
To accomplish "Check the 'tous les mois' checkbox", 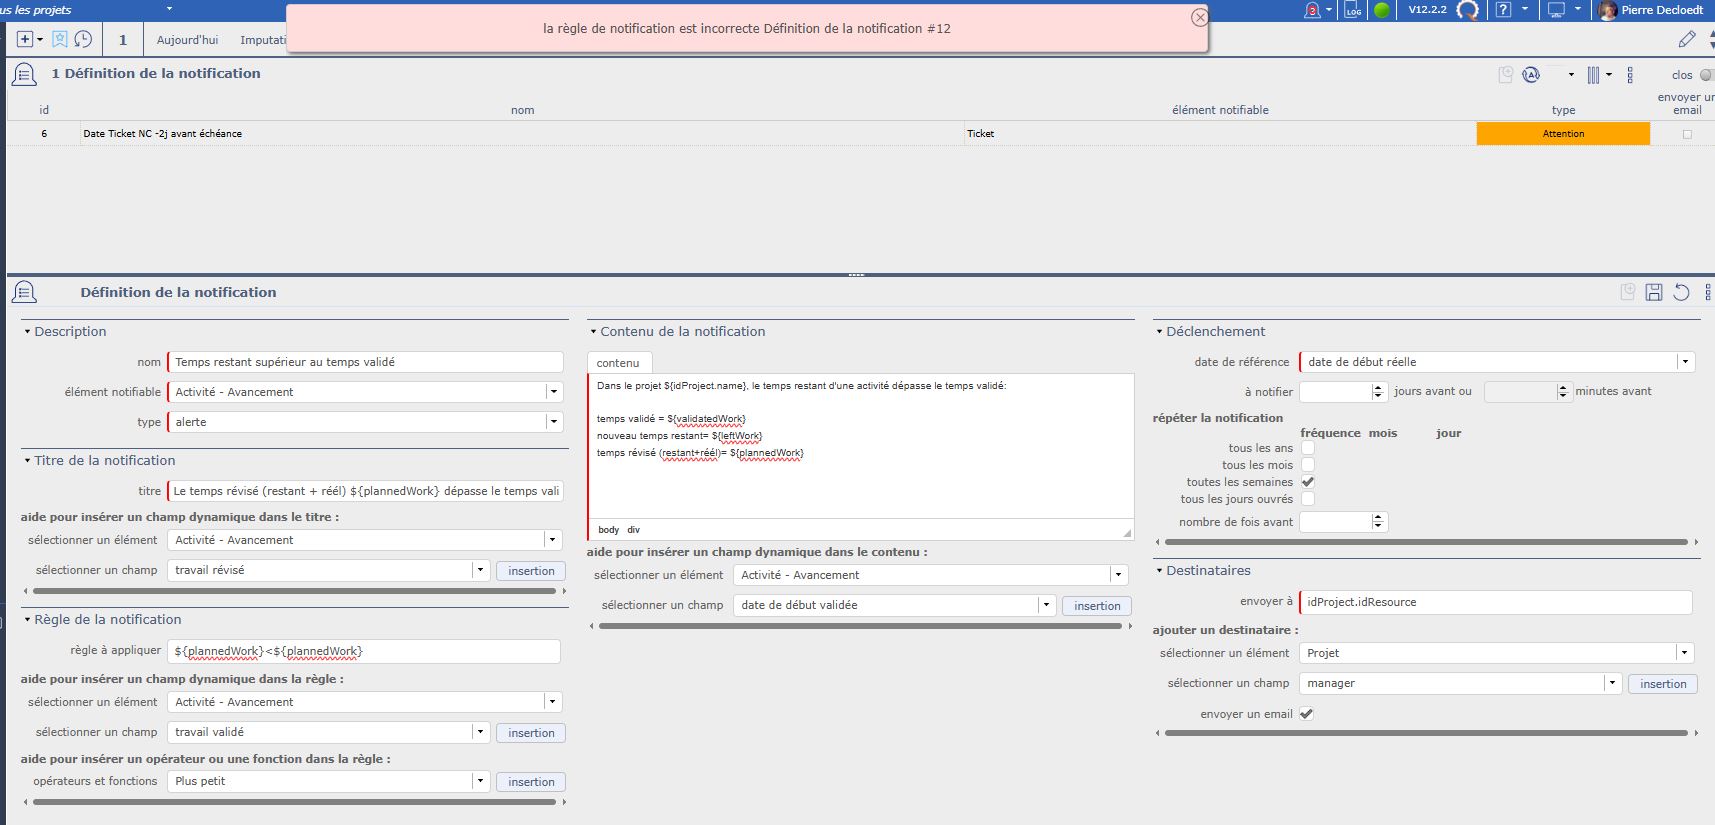I will [x=1307, y=465].
